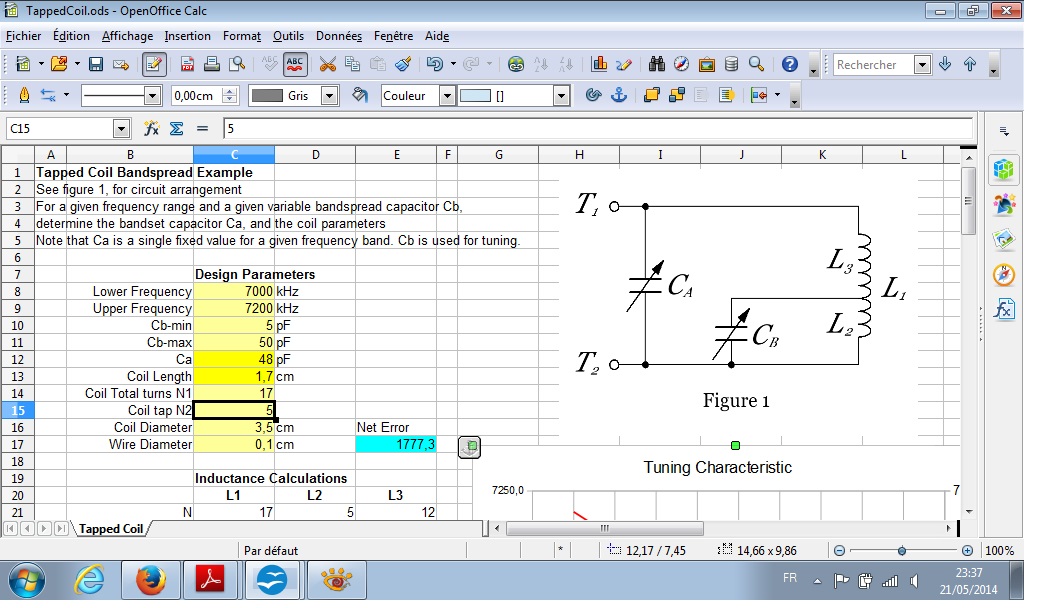This screenshot has height=608, width=1038.
Task: Click in the formula input line
Action: click(x=598, y=128)
